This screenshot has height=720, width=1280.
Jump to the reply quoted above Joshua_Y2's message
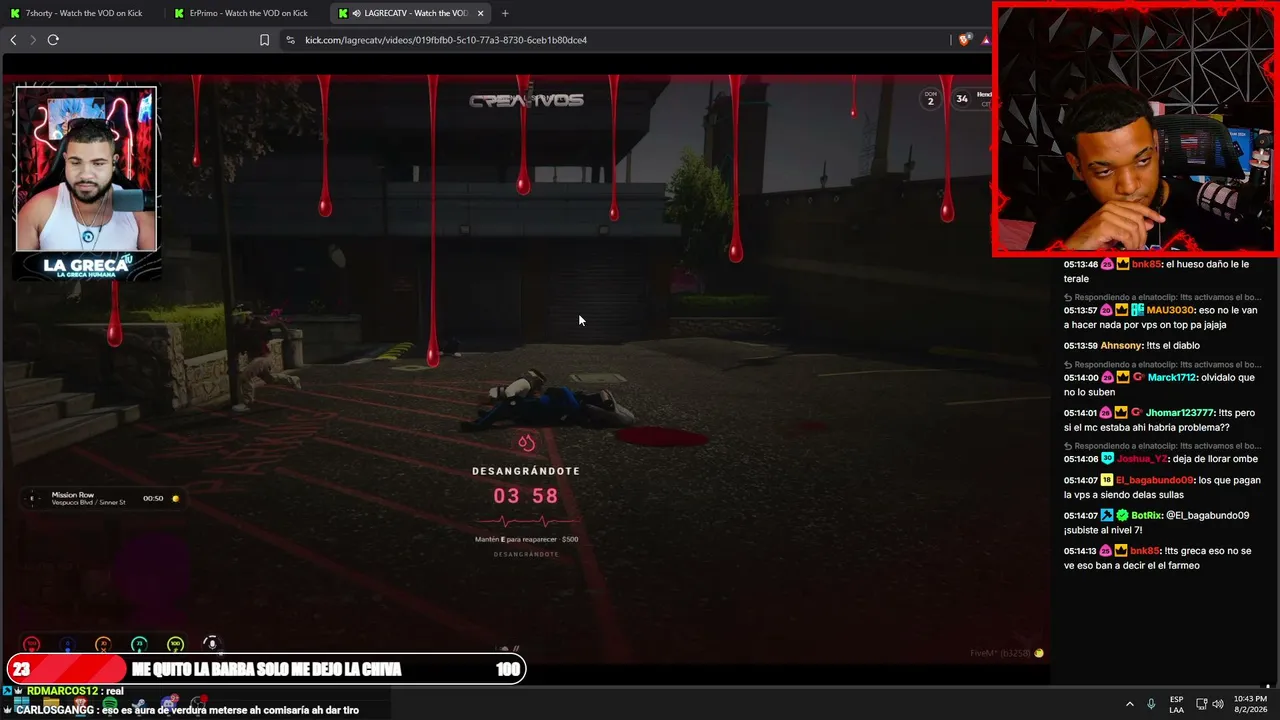(1162, 445)
